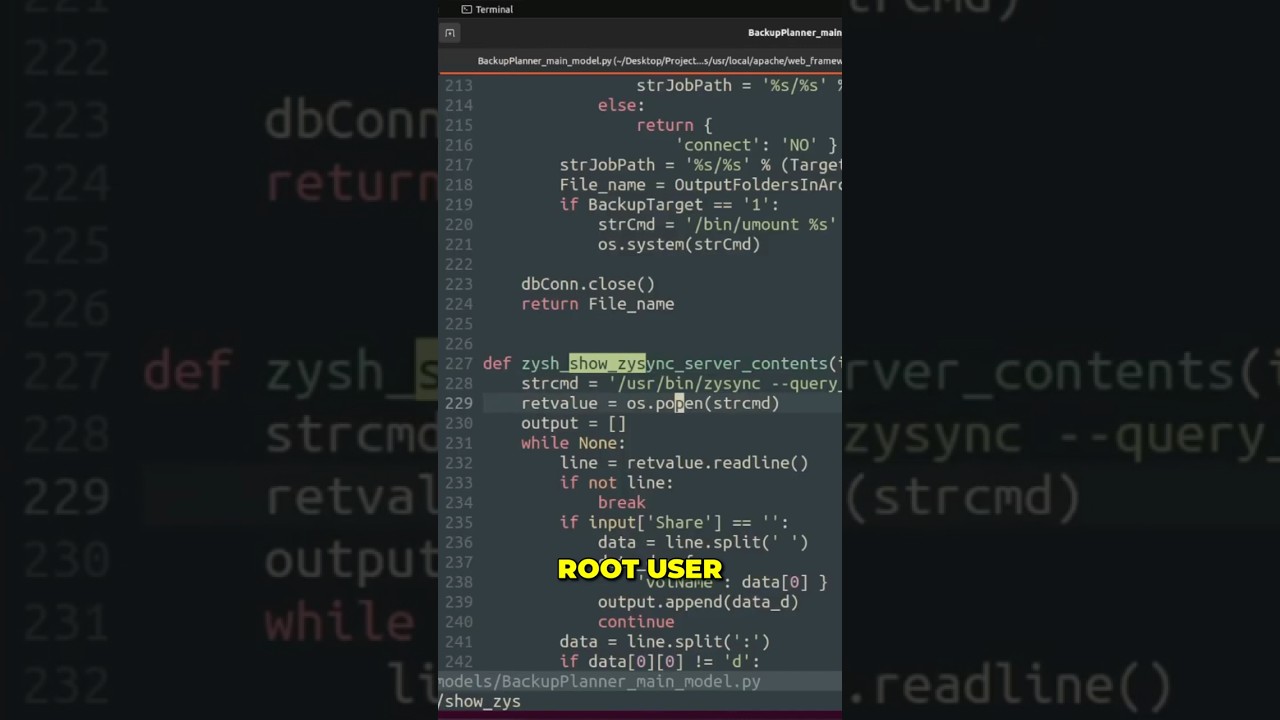Click os.system(strCmd) on line 221
Viewport: 1280px width, 720px height.
pos(679,244)
